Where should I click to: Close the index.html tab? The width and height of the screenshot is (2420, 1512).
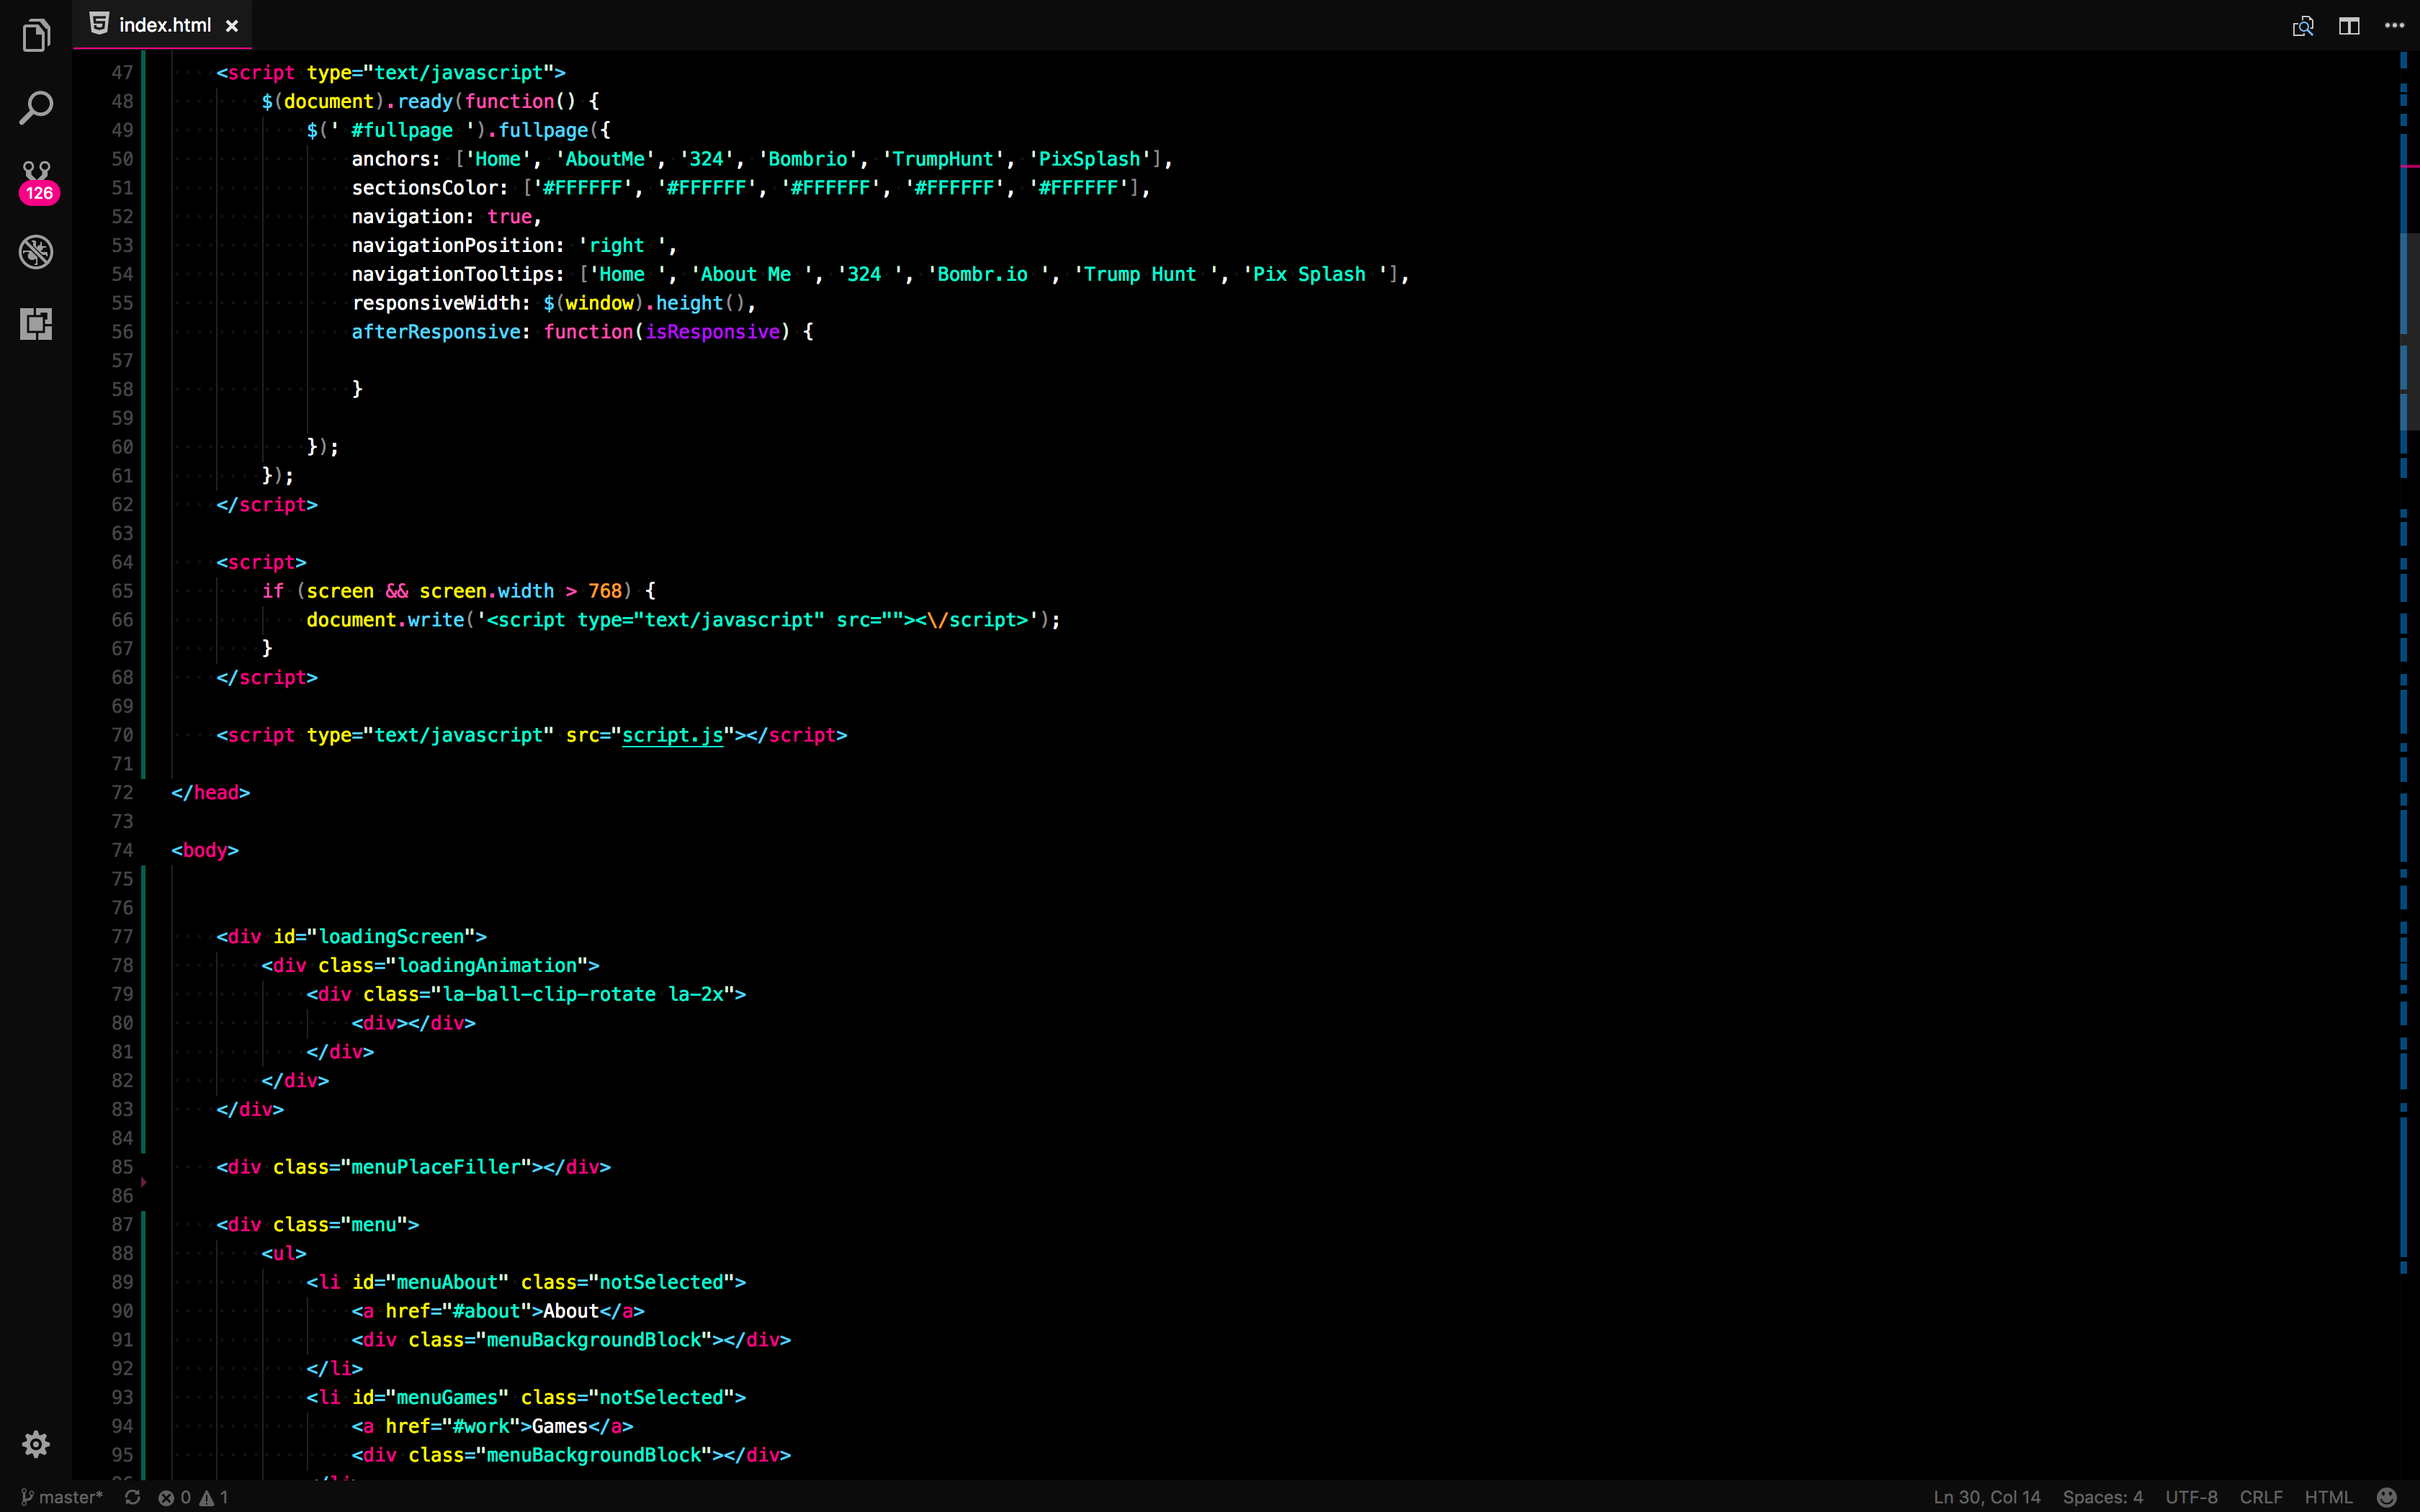coord(232,26)
